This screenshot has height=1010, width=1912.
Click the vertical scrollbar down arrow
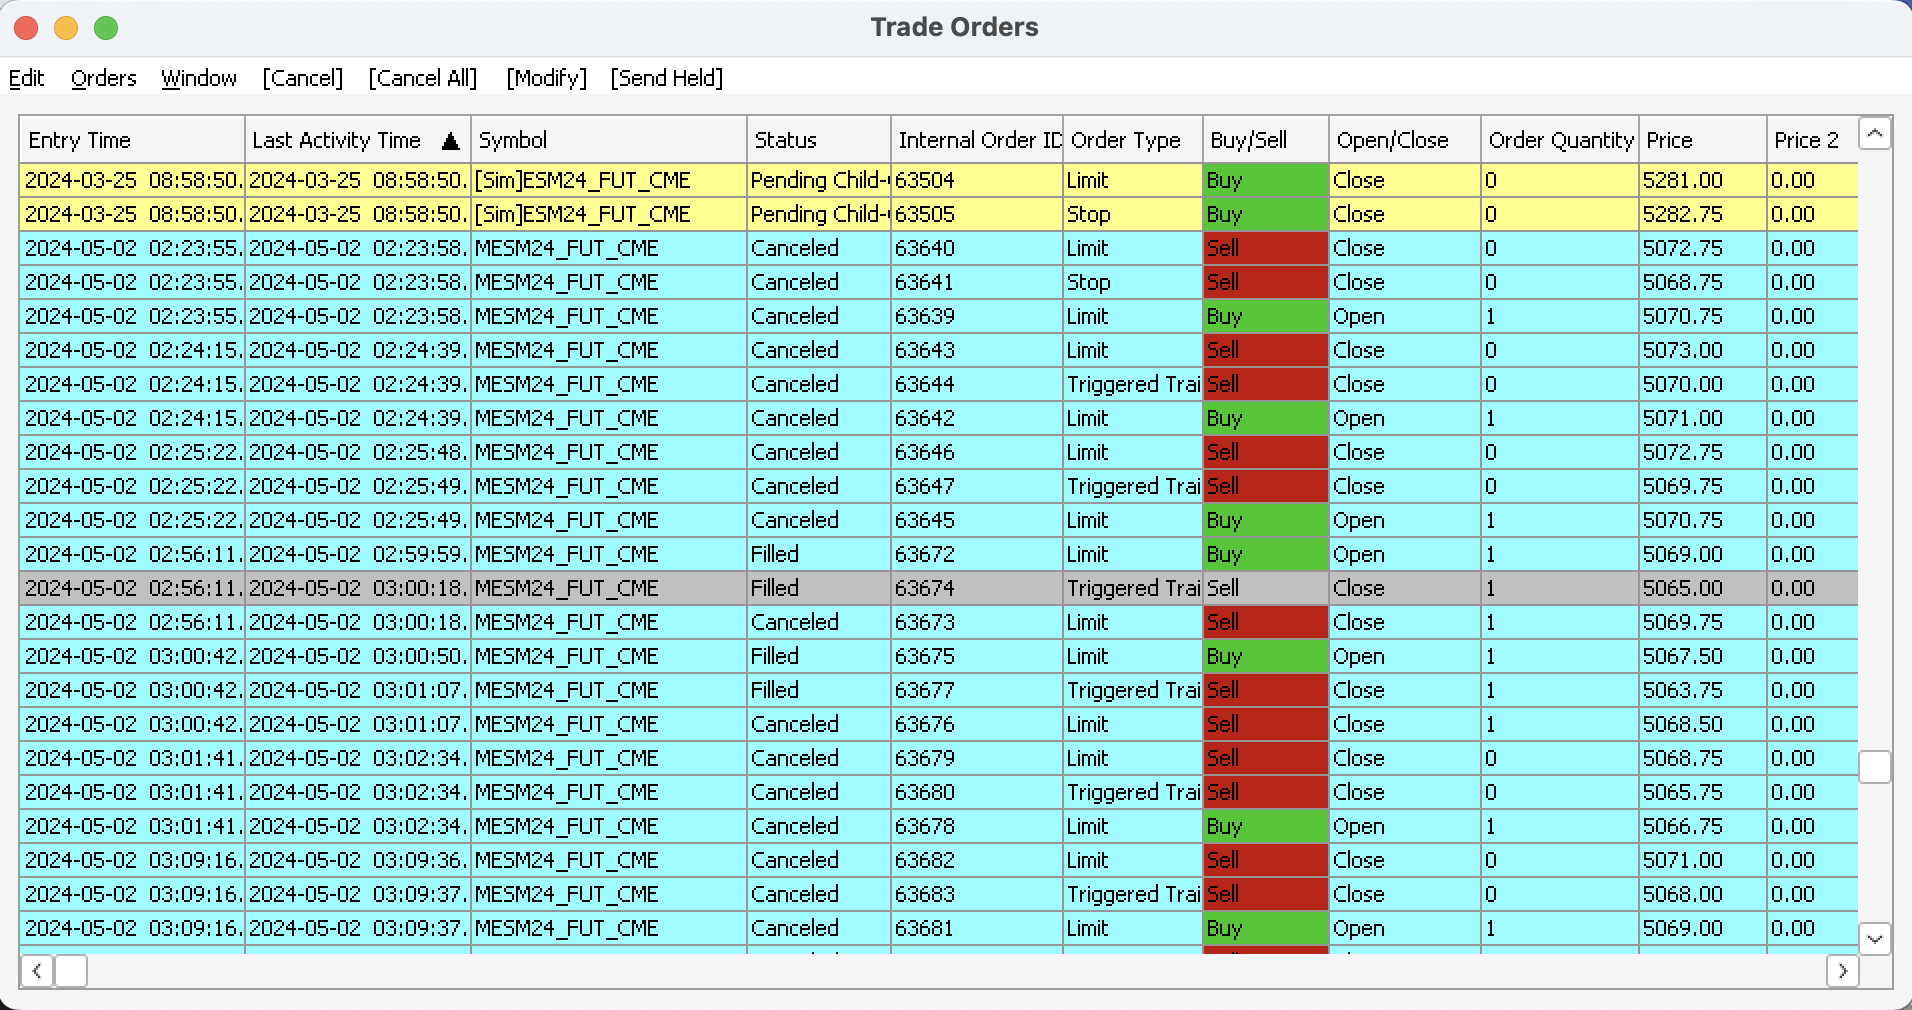click(x=1875, y=938)
